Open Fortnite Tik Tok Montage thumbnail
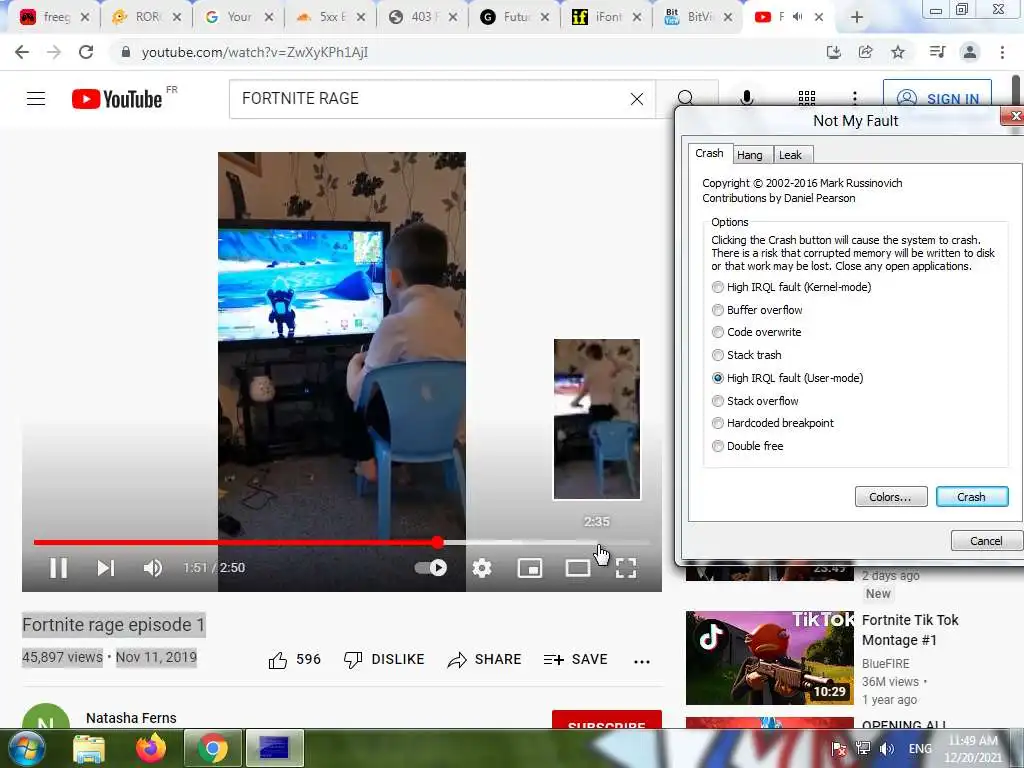Viewport: 1024px width, 768px height. tap(769, 658)
